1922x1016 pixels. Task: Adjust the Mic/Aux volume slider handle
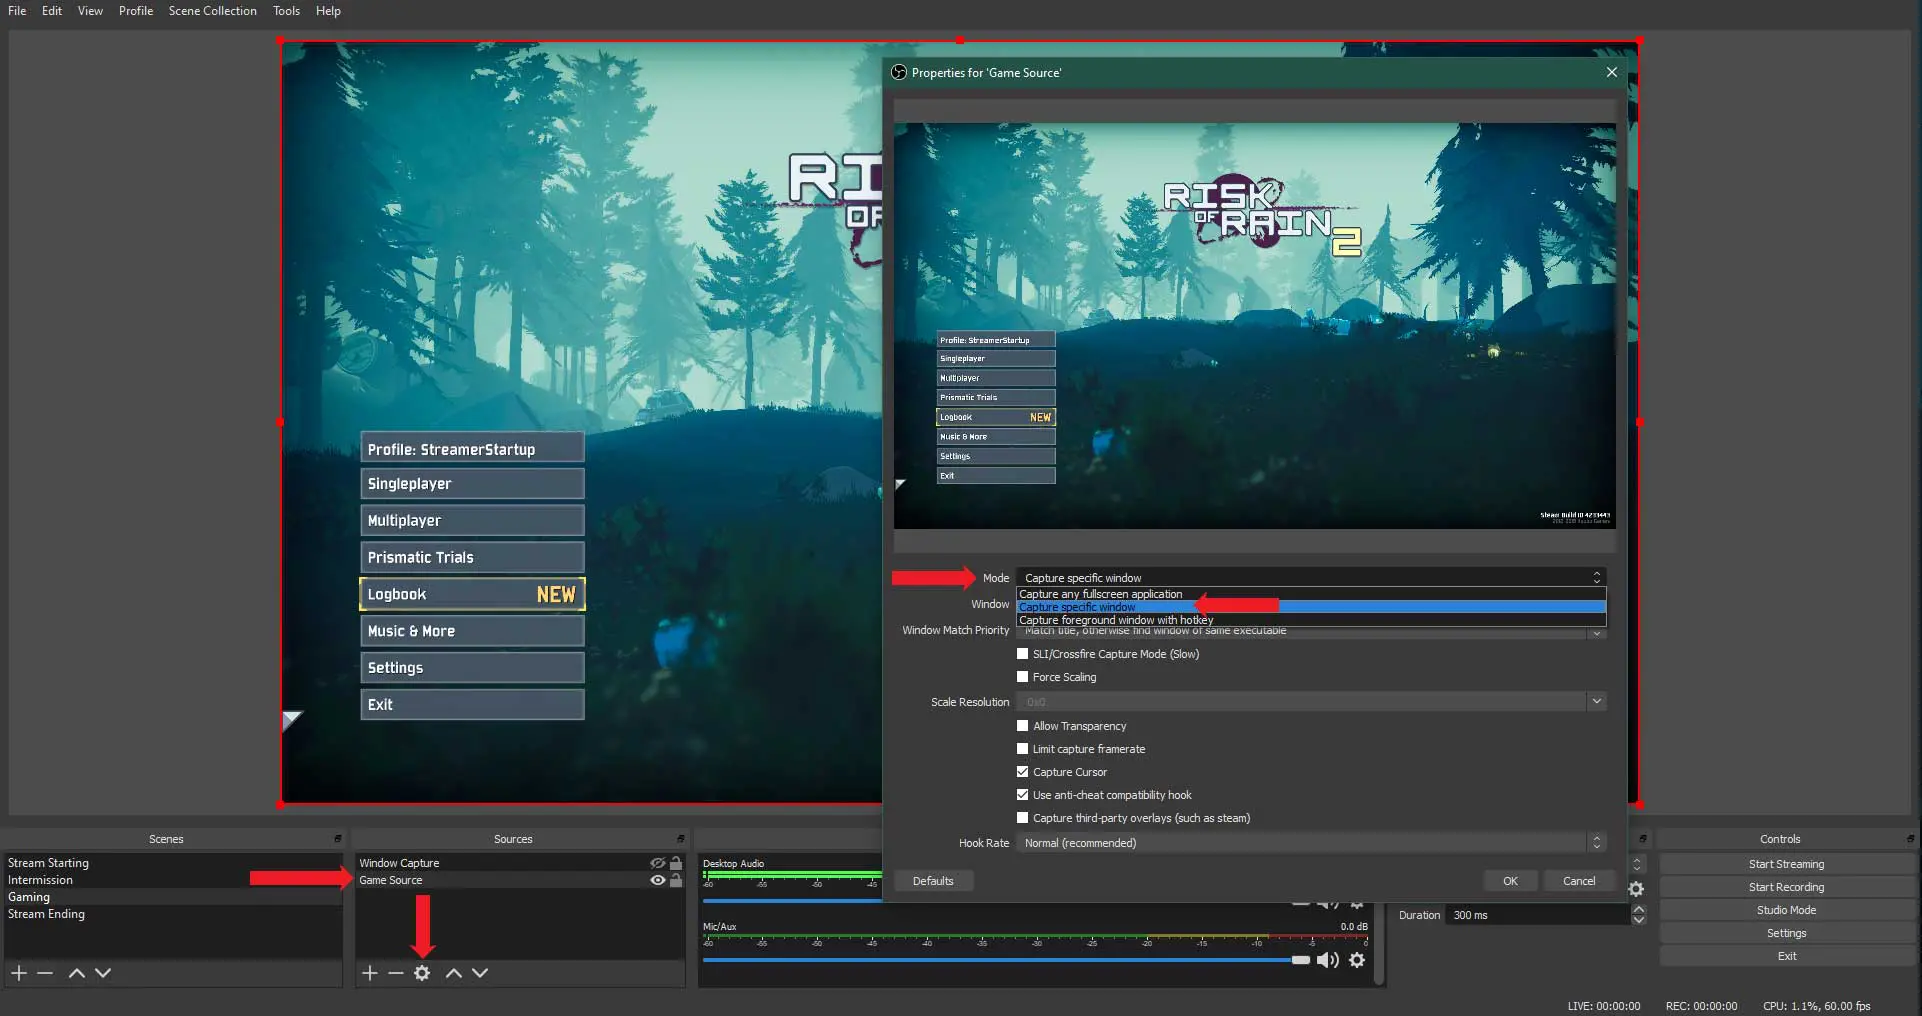click(1300, 960)
